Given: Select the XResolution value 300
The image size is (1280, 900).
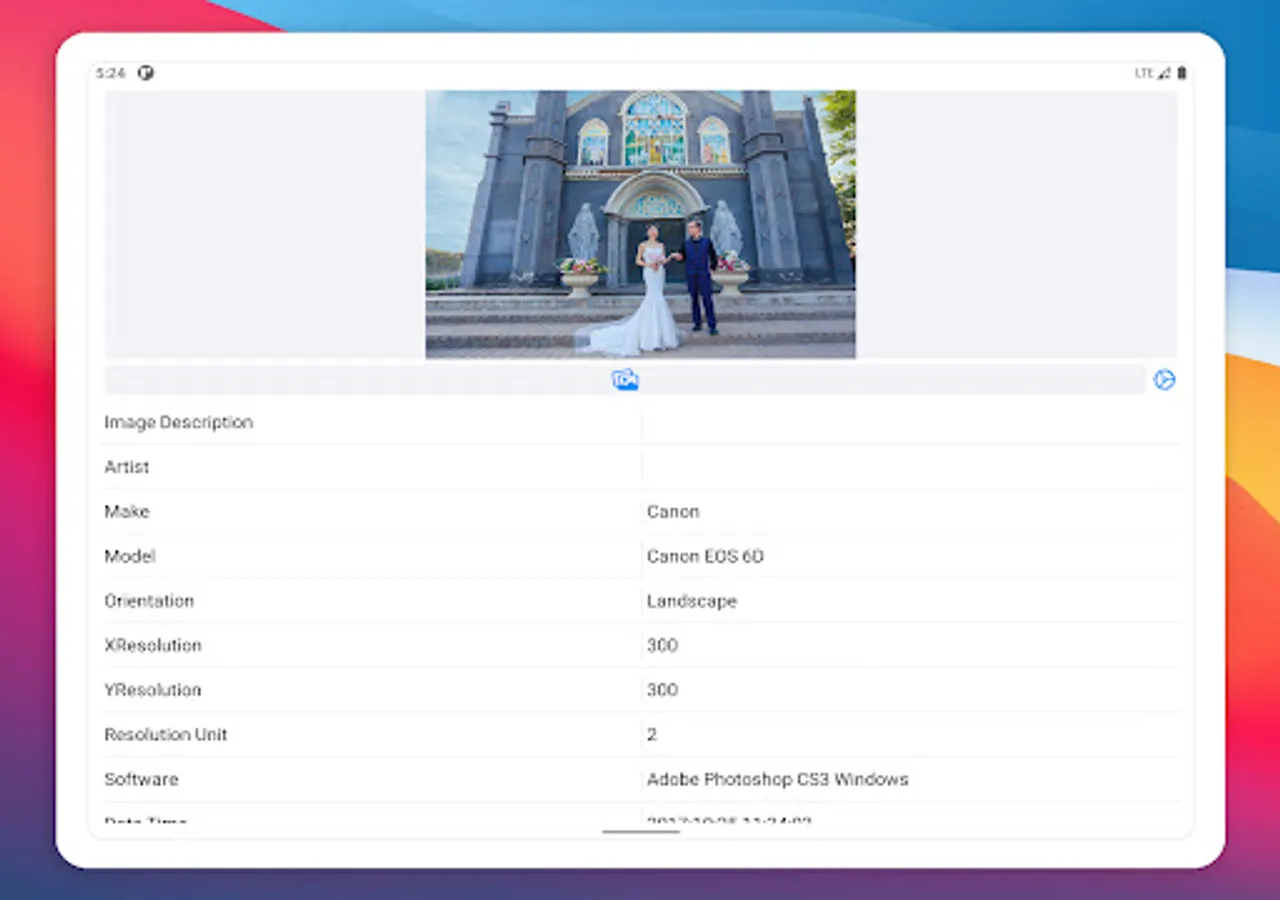Looking at the screenshot, I should 662,645.
